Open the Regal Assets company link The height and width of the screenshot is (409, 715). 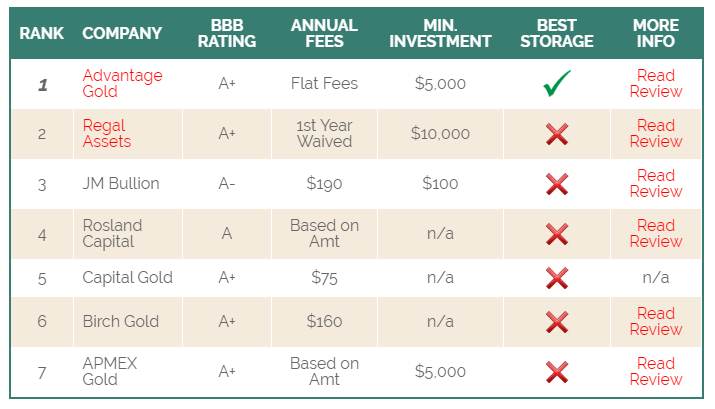107,134
